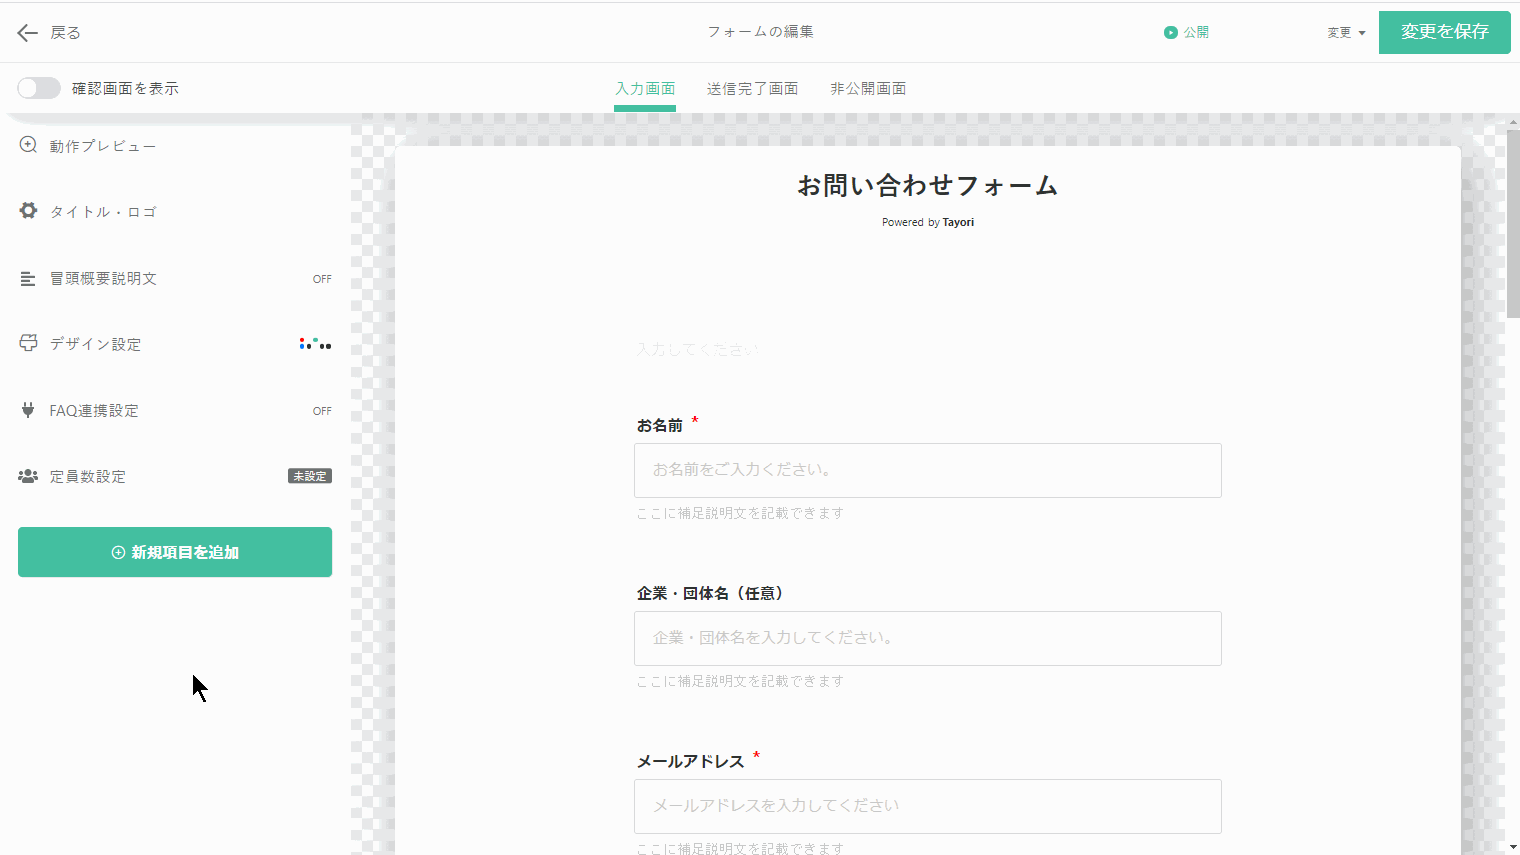This screenshot has width=1520, height=855.
Task: Open the 動作プレビュー magnifier icon
Action: [x=28, y=145]
